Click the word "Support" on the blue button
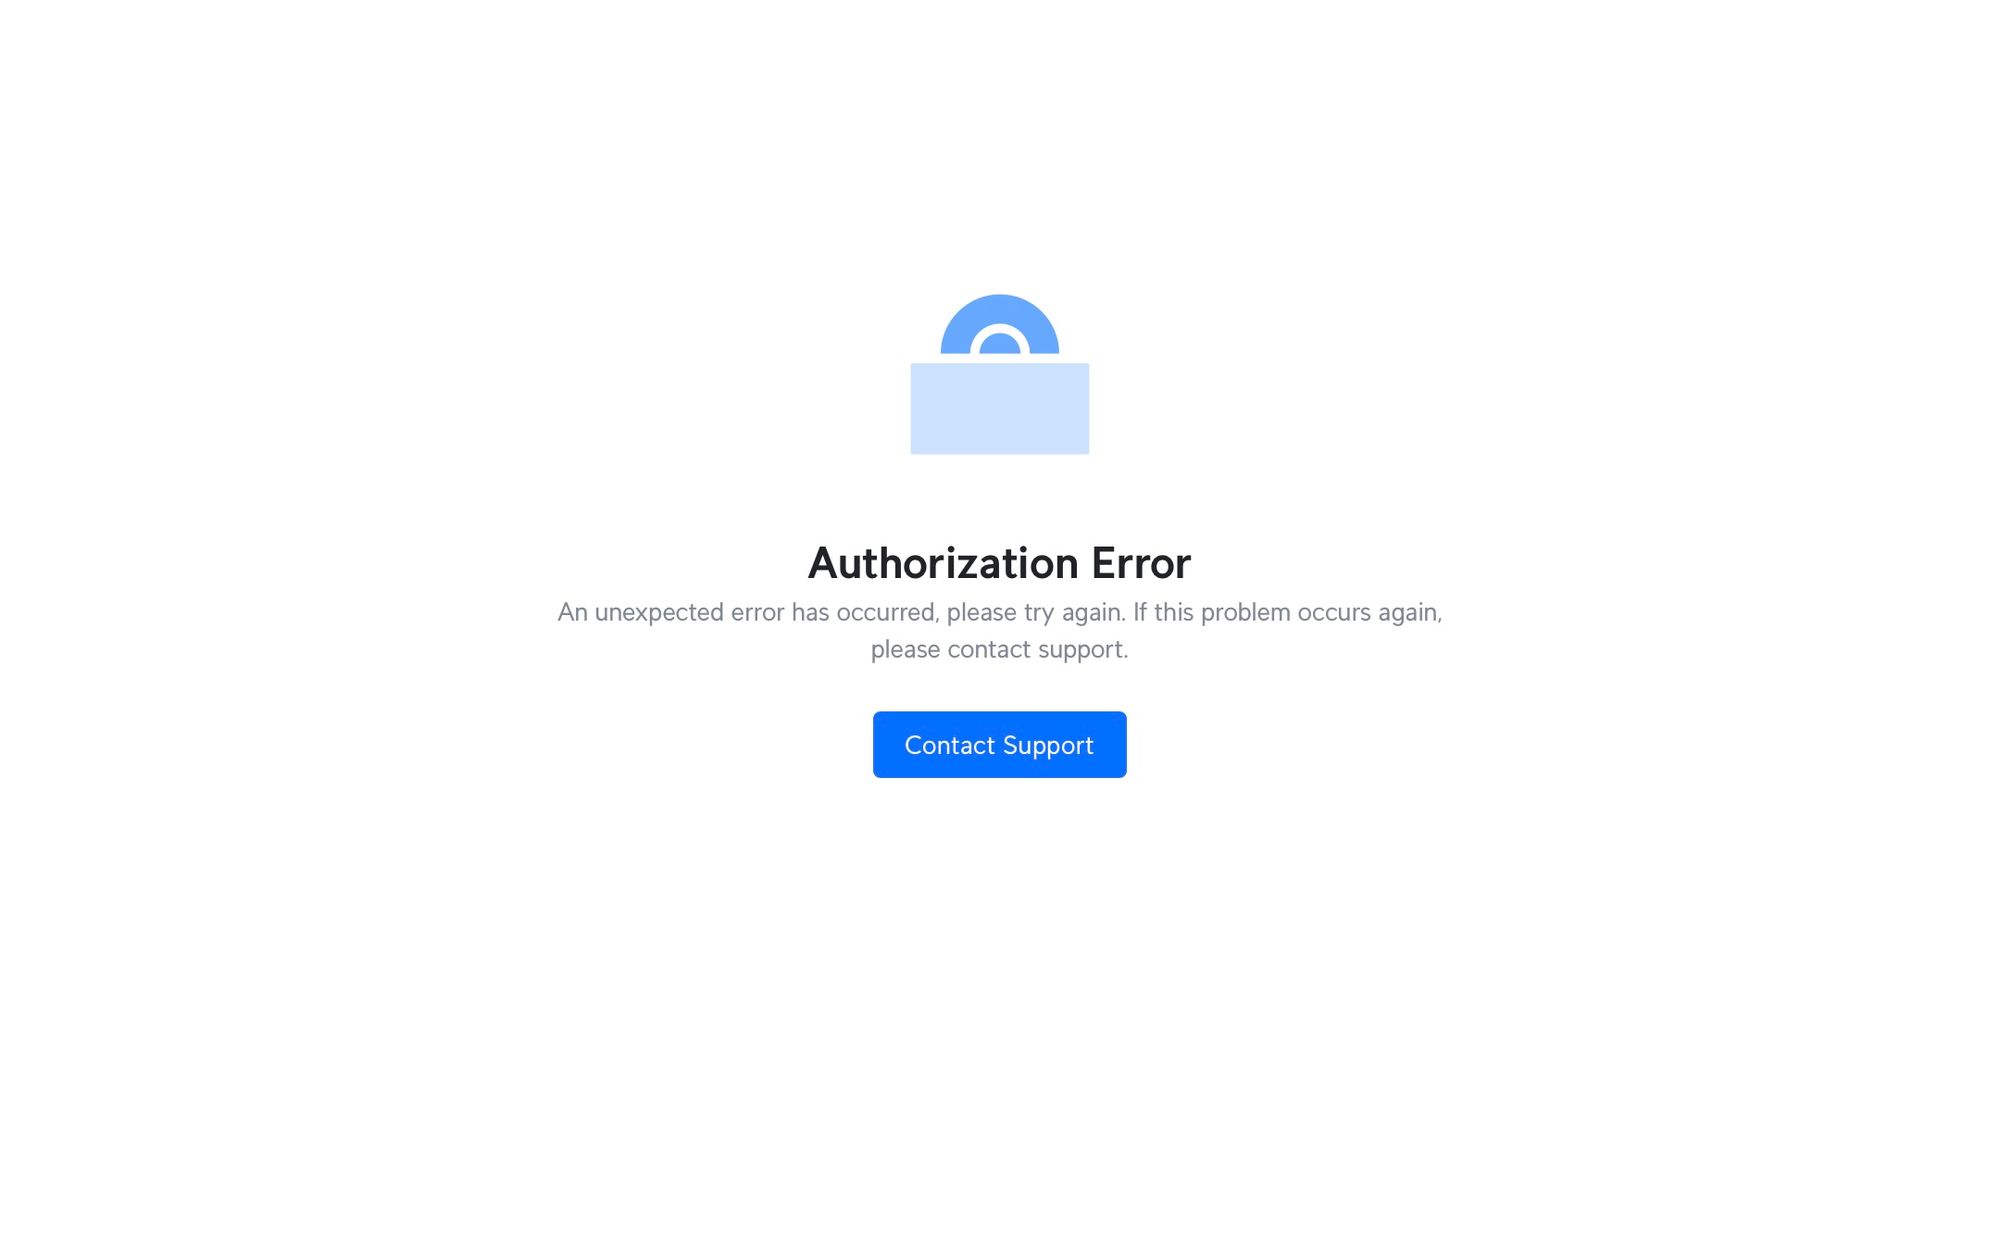 1048,746
